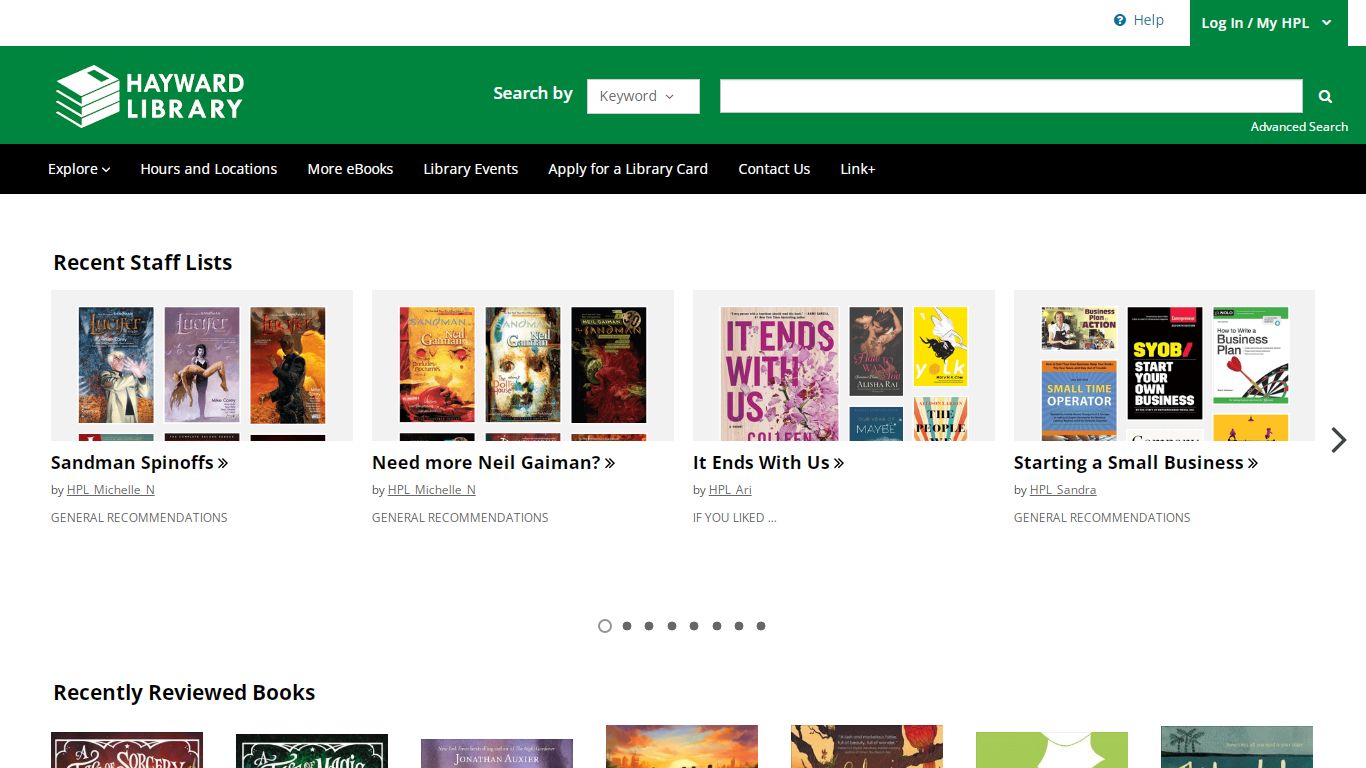
Task: Go to Library Events
Action: click(x=471, y=169)
